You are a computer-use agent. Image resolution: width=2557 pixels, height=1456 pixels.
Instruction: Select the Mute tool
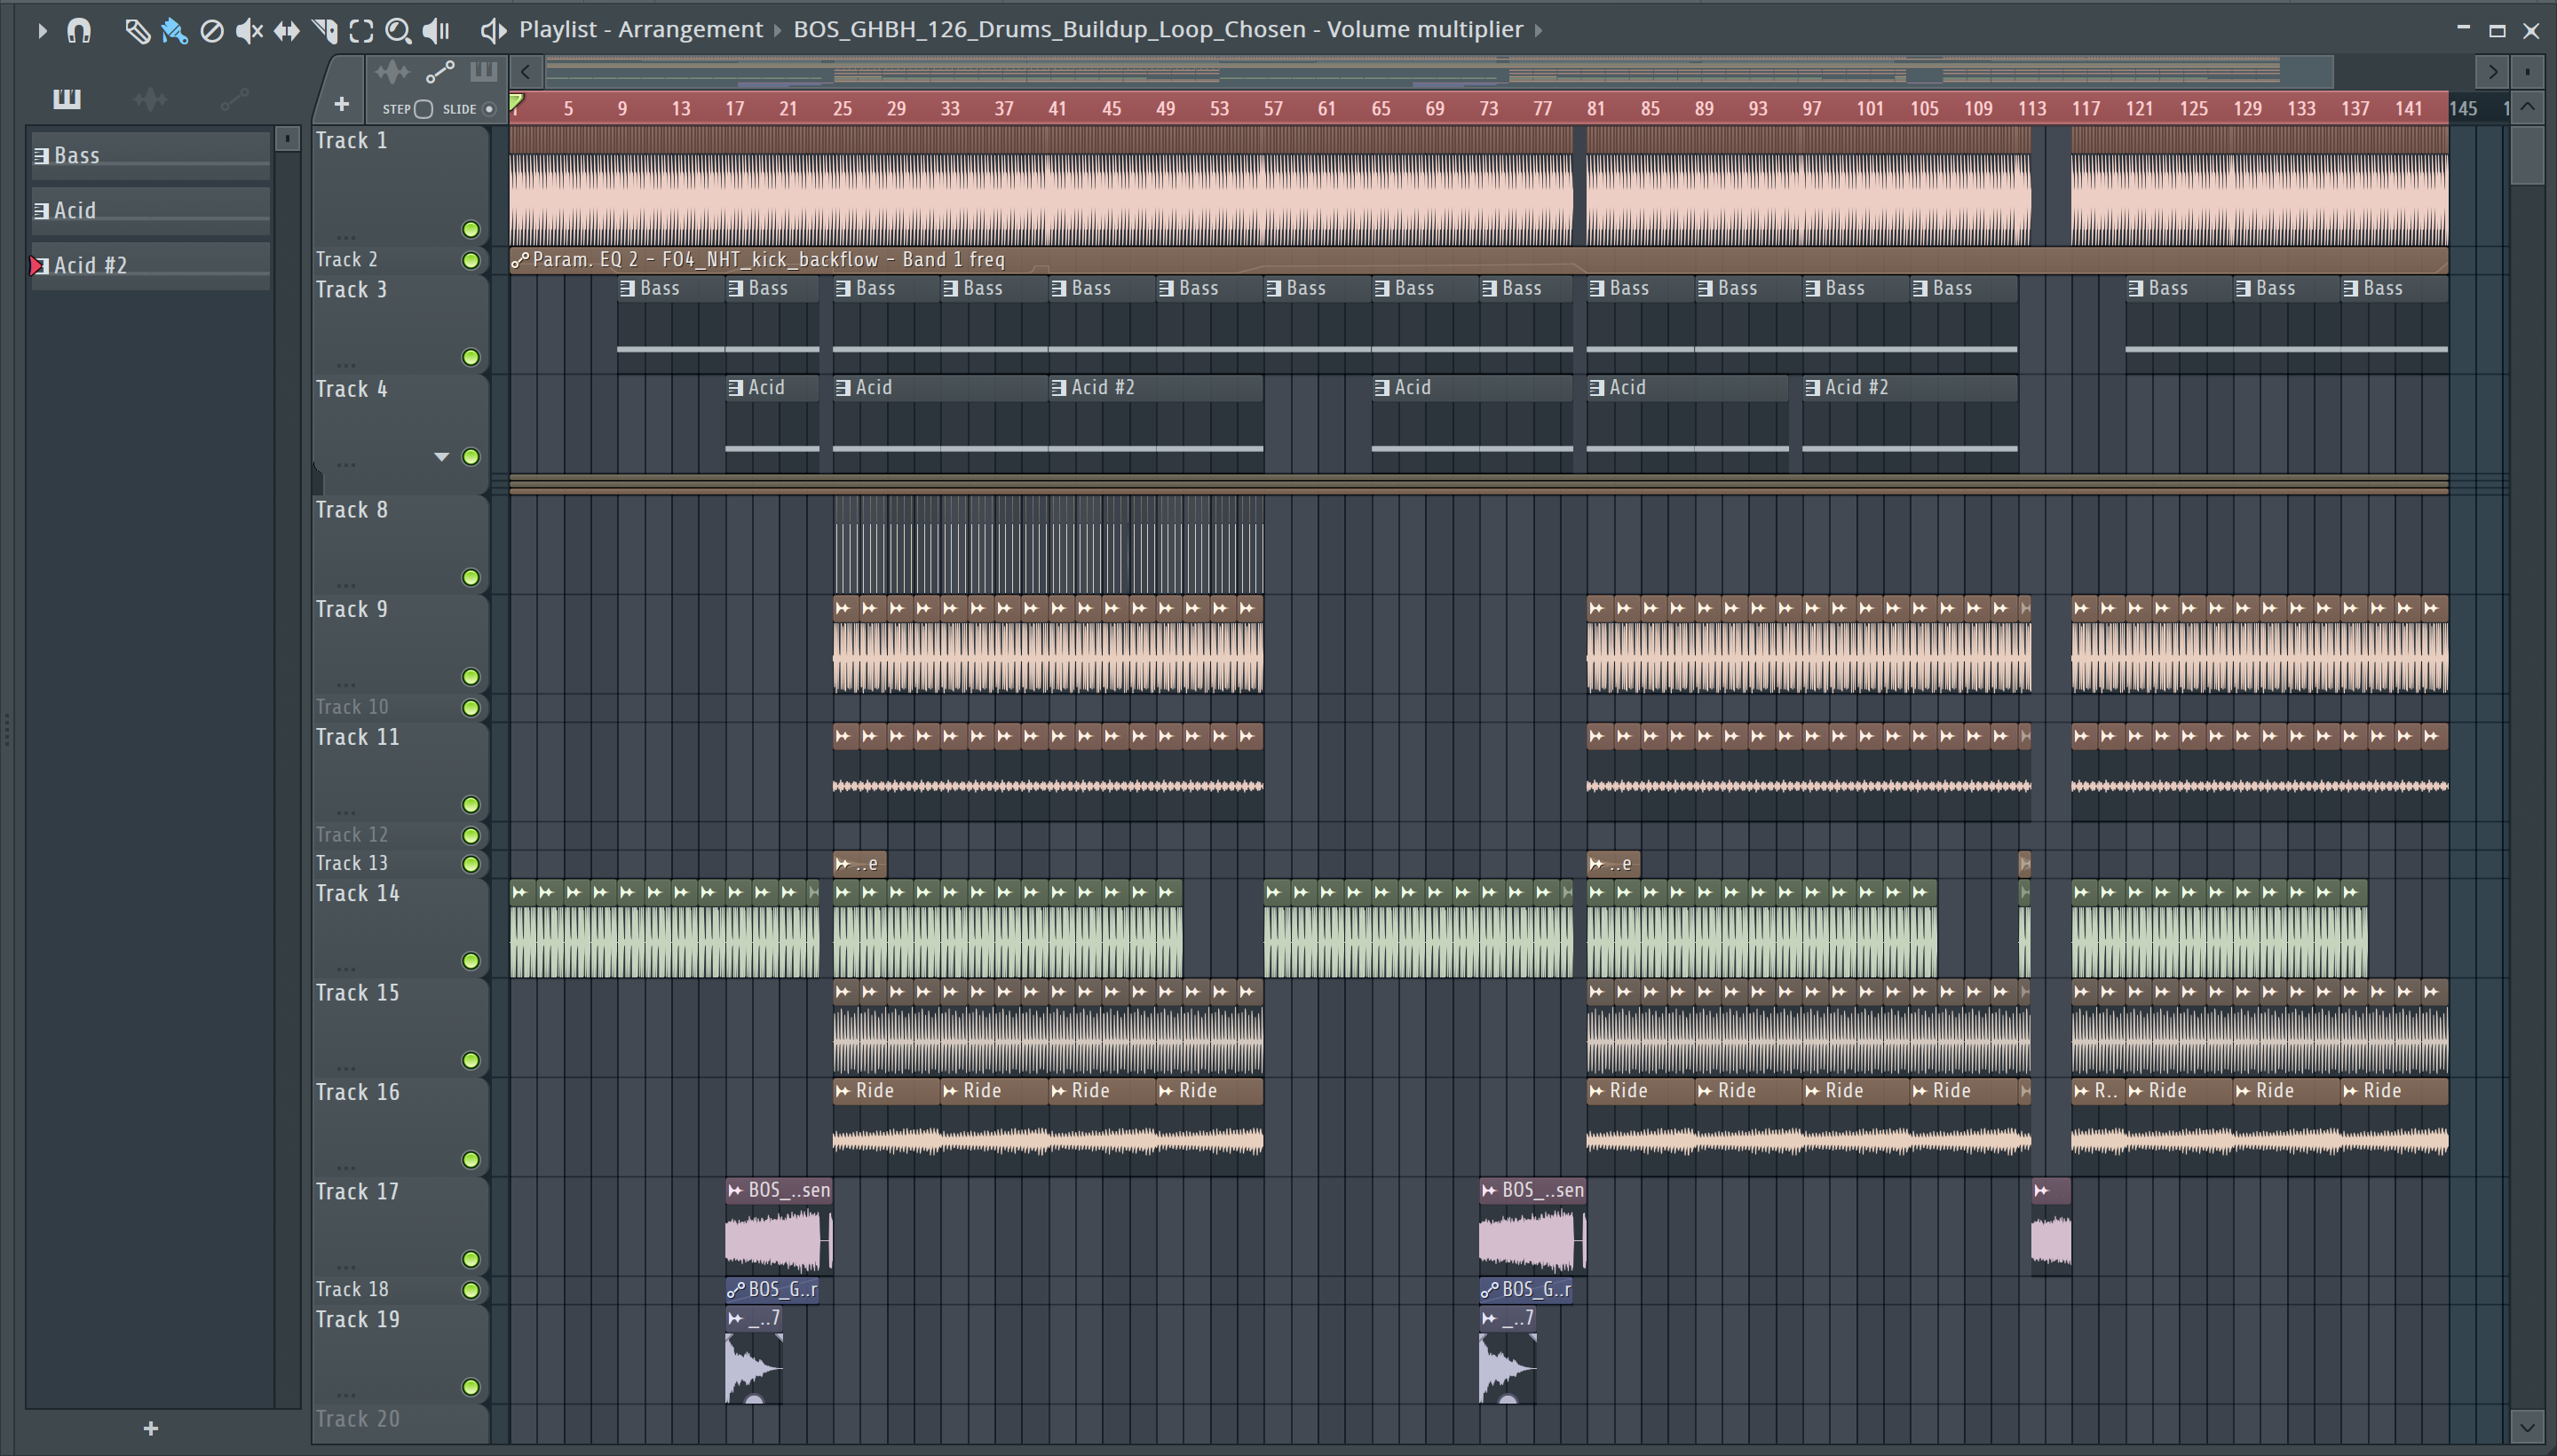(x=249, y=31)
